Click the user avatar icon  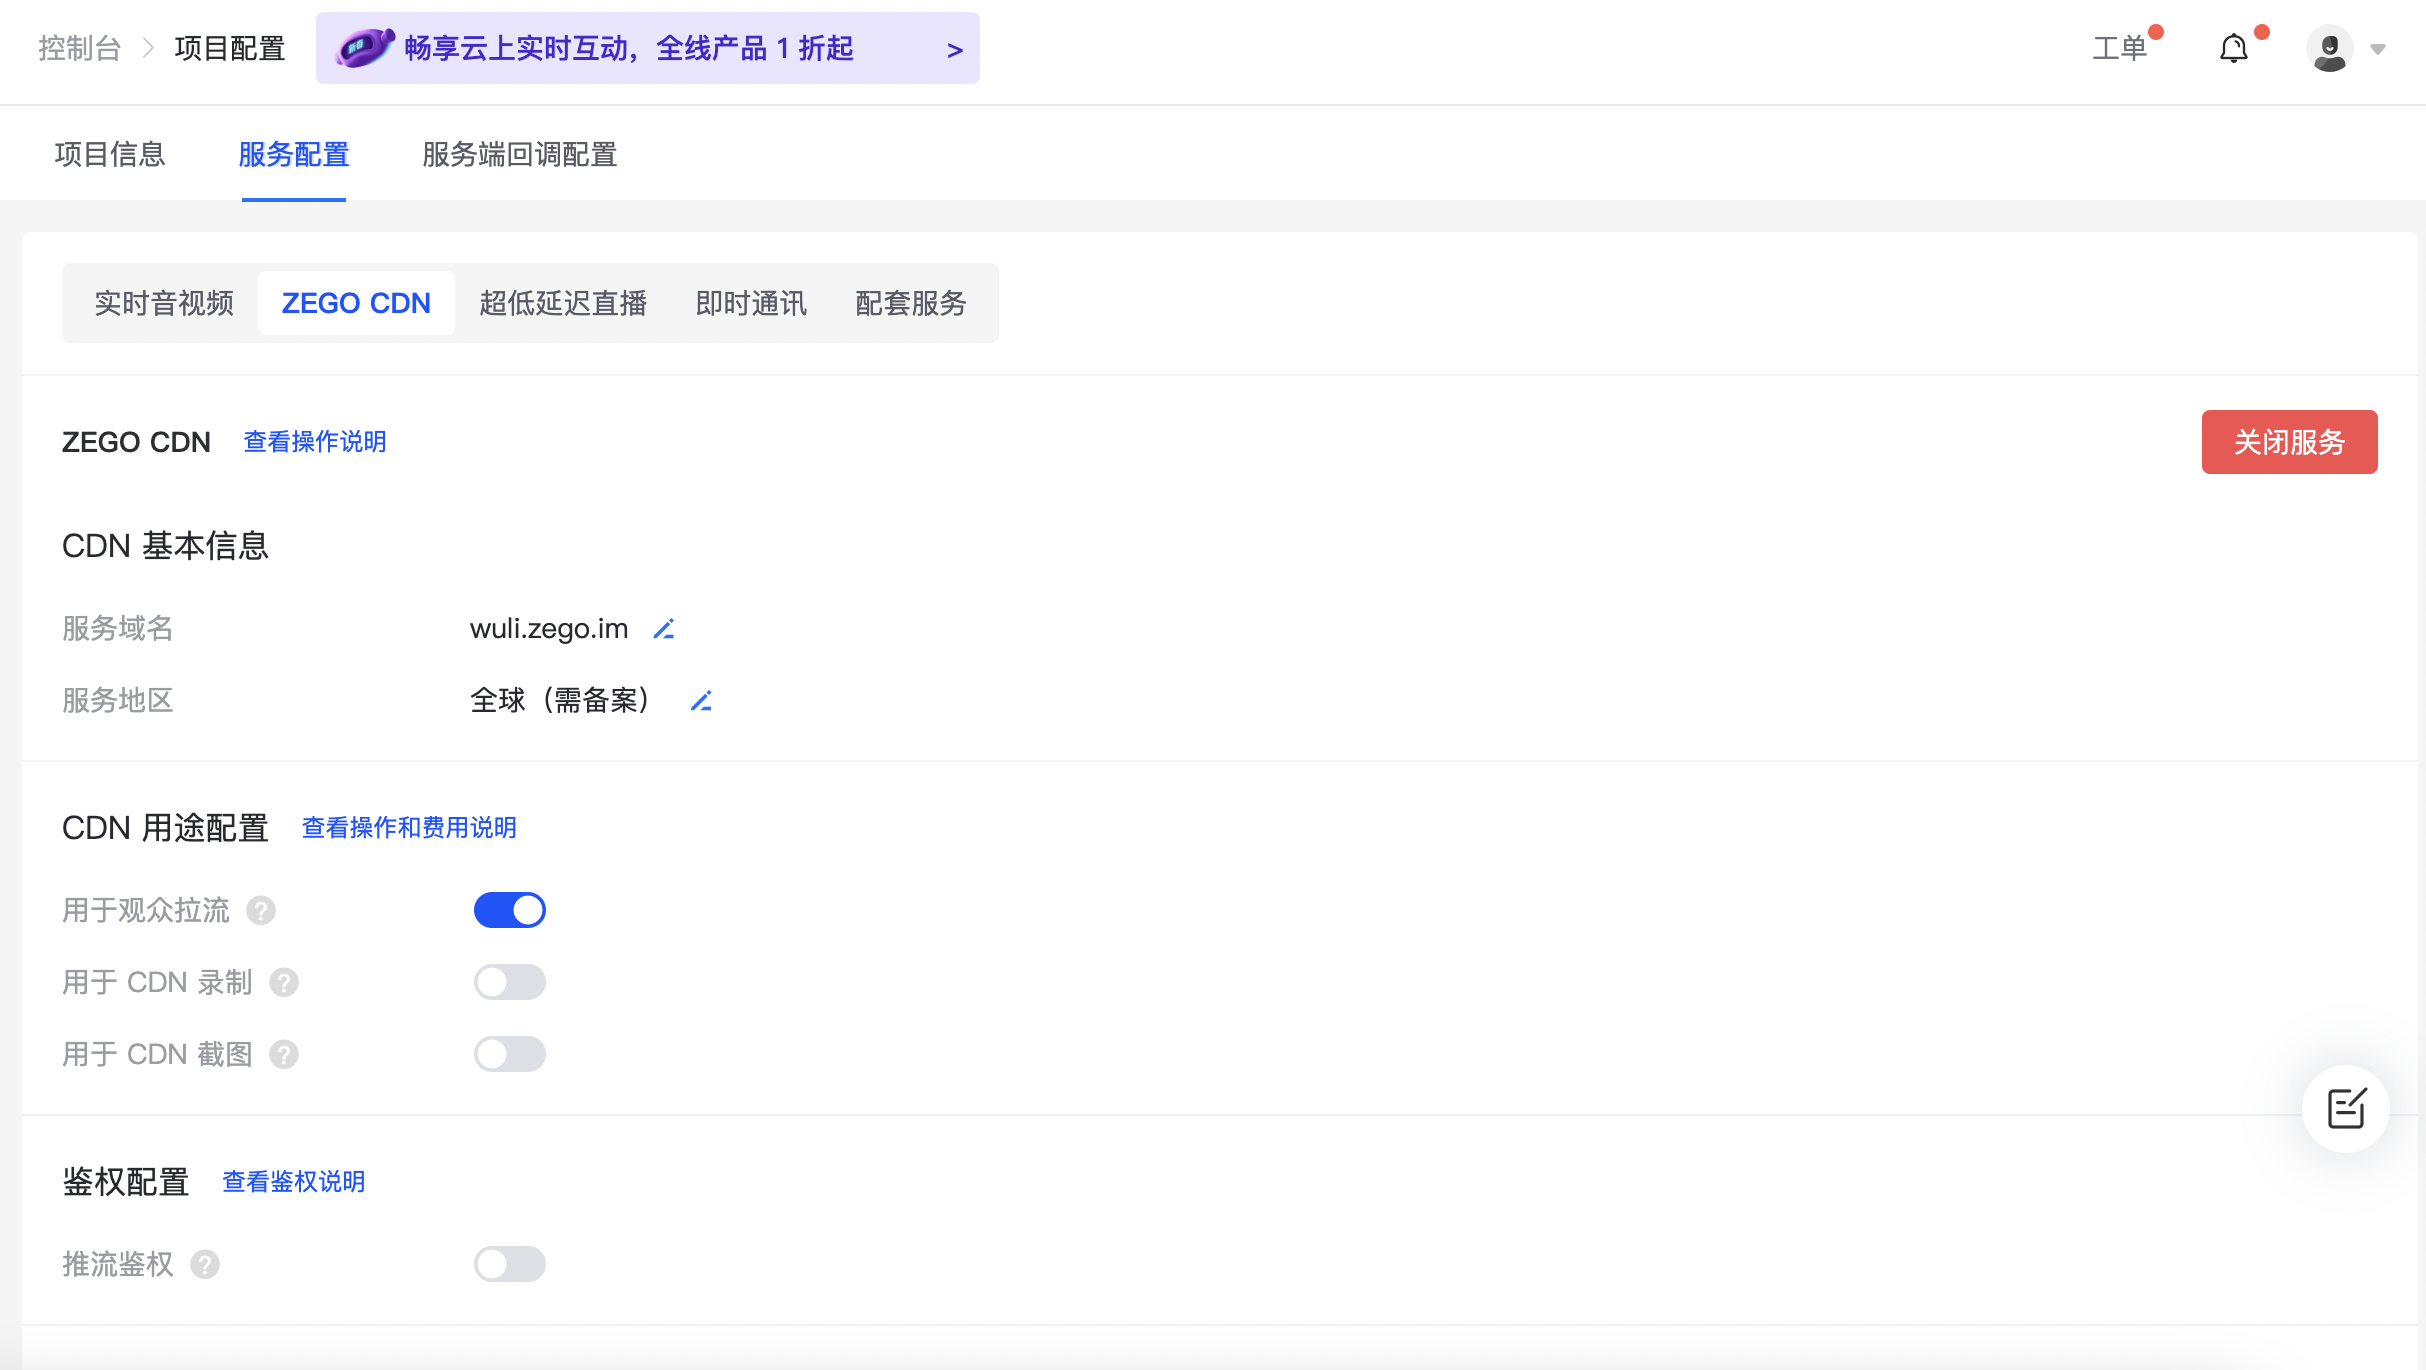click(x=2330, y=48)
